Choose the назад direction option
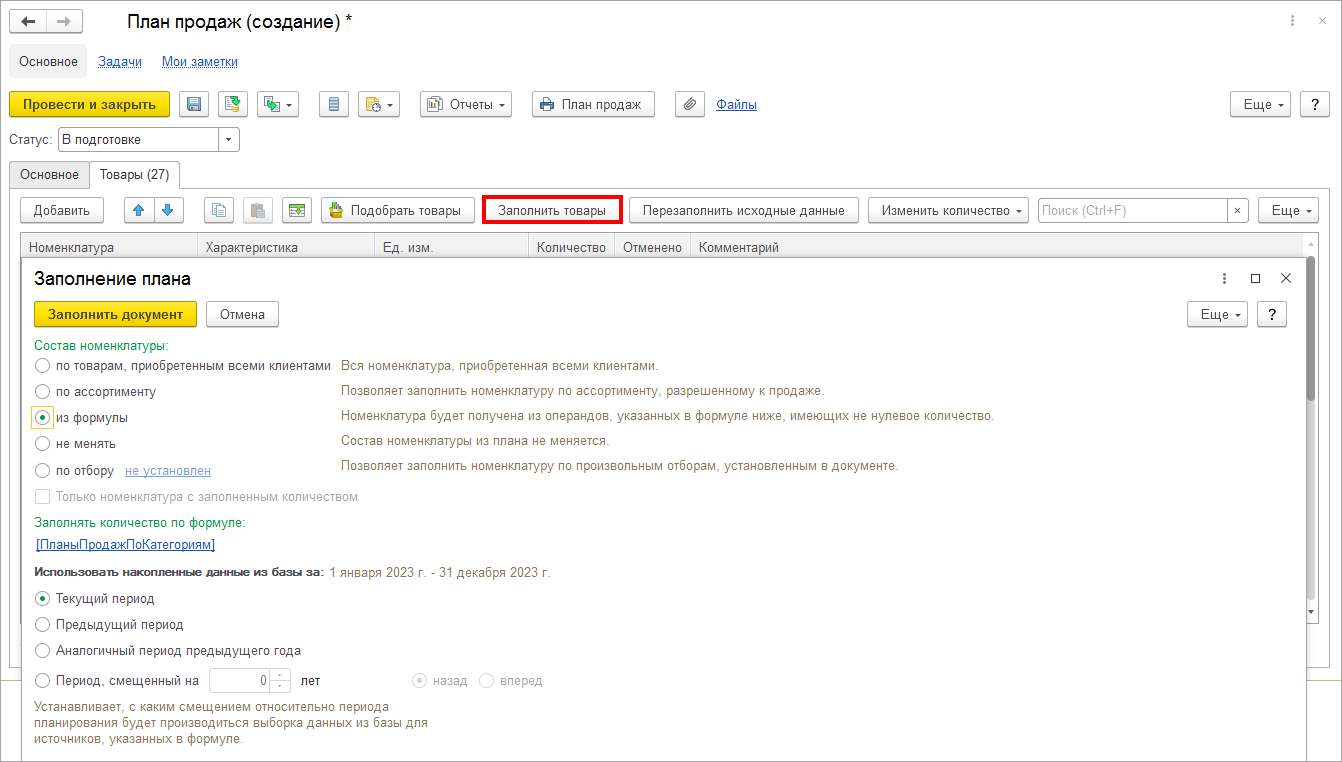 (440, 680)
